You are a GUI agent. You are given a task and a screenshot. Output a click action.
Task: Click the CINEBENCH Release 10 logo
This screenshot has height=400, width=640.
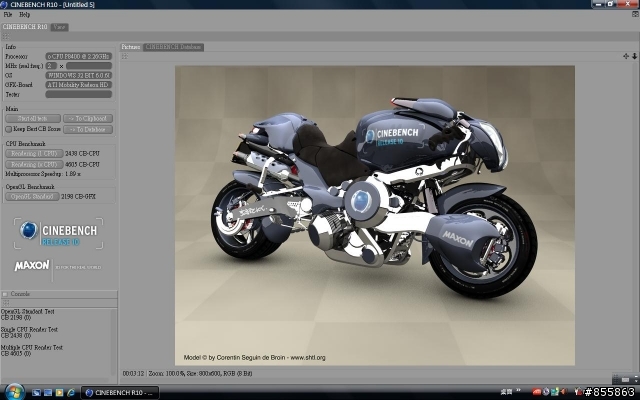pos(58,233)
